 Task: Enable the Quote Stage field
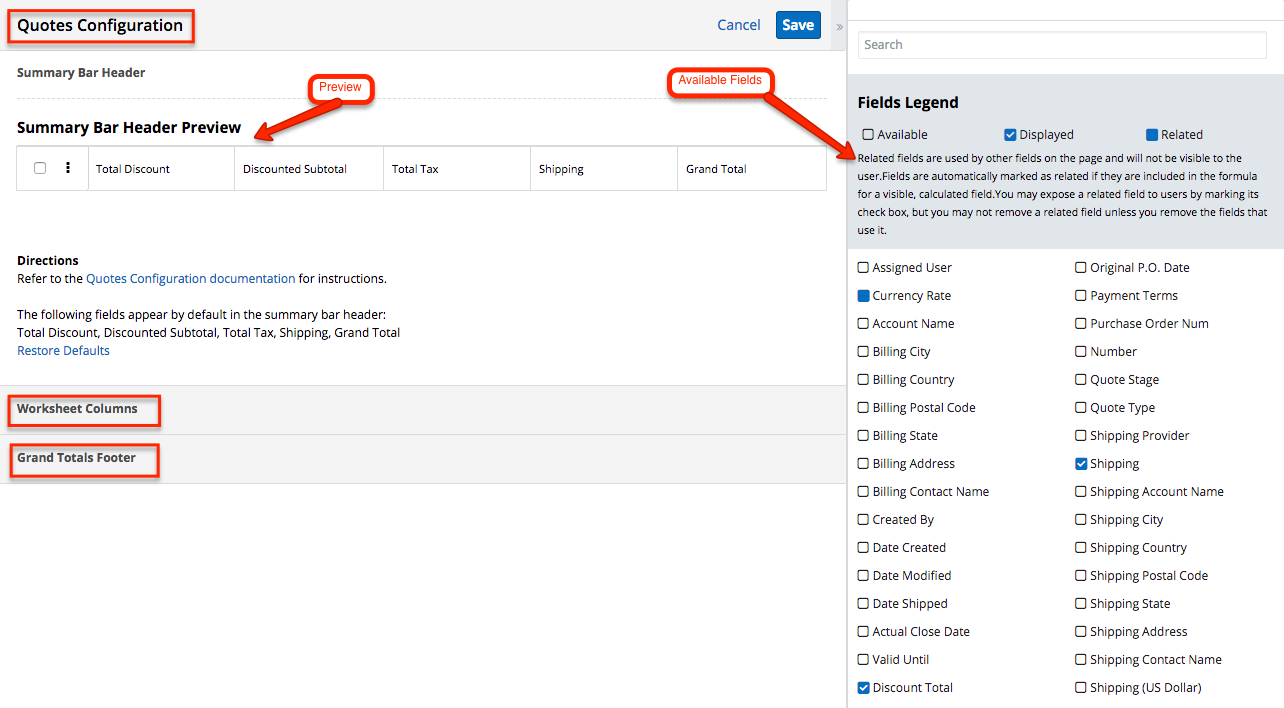[x=1081, y=380]
